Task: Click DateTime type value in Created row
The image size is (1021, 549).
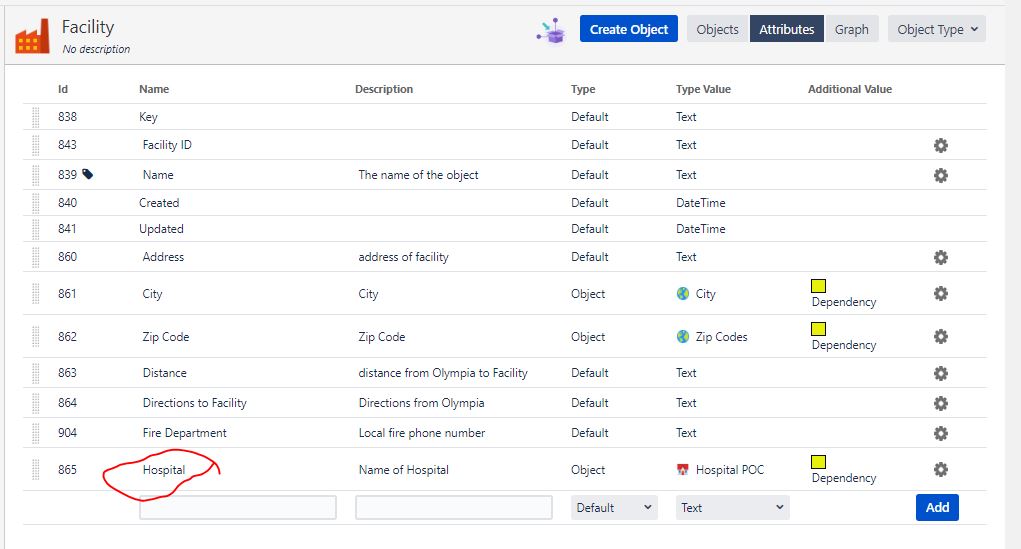Action: (701, 203)
